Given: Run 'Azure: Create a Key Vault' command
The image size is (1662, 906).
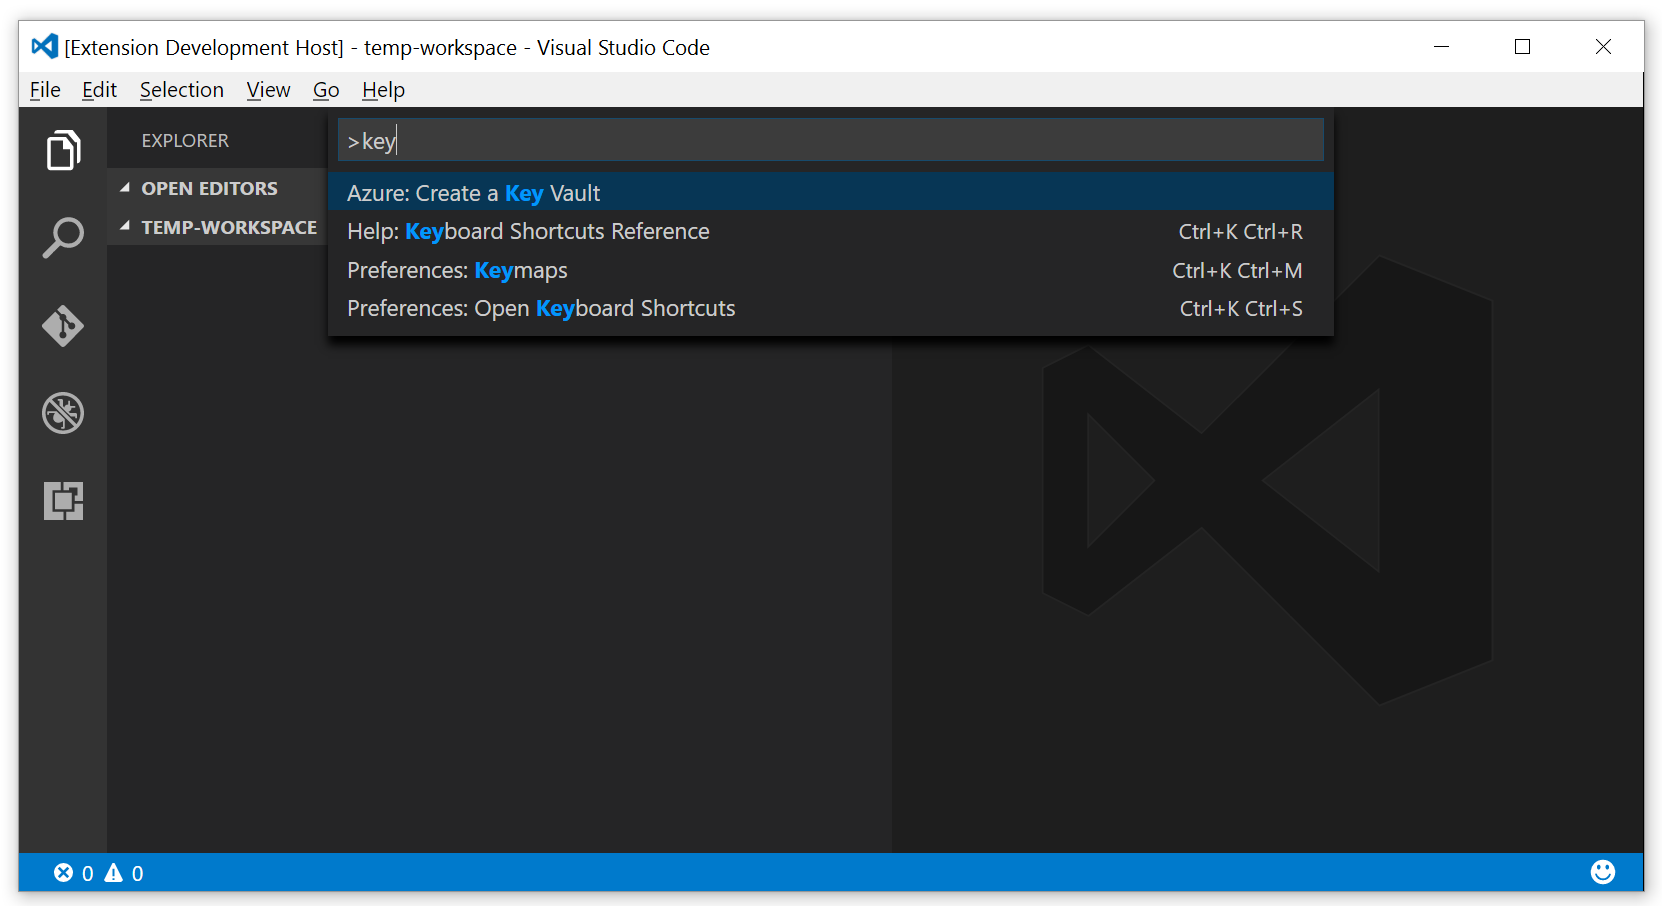Looking at the screenshot, I should point(831,193).
